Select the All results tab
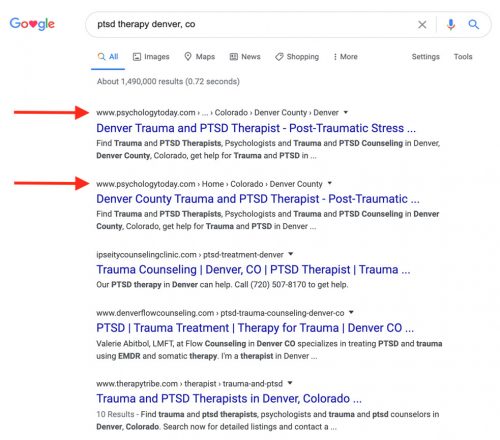 tap(108, 57)
